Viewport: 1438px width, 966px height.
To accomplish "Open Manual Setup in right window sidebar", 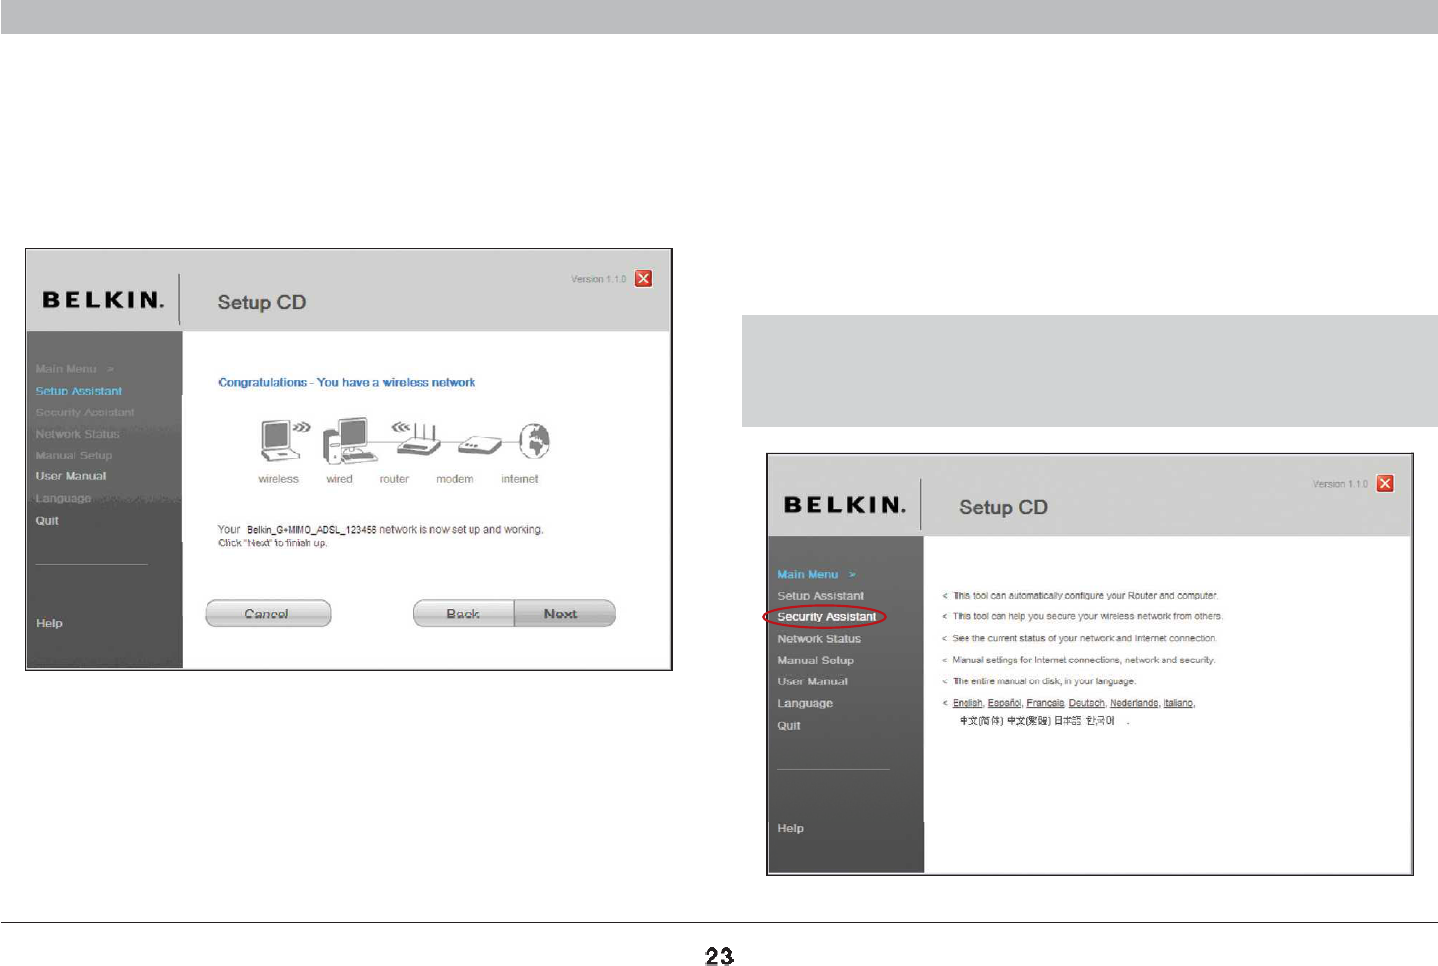I will [816, 660].
